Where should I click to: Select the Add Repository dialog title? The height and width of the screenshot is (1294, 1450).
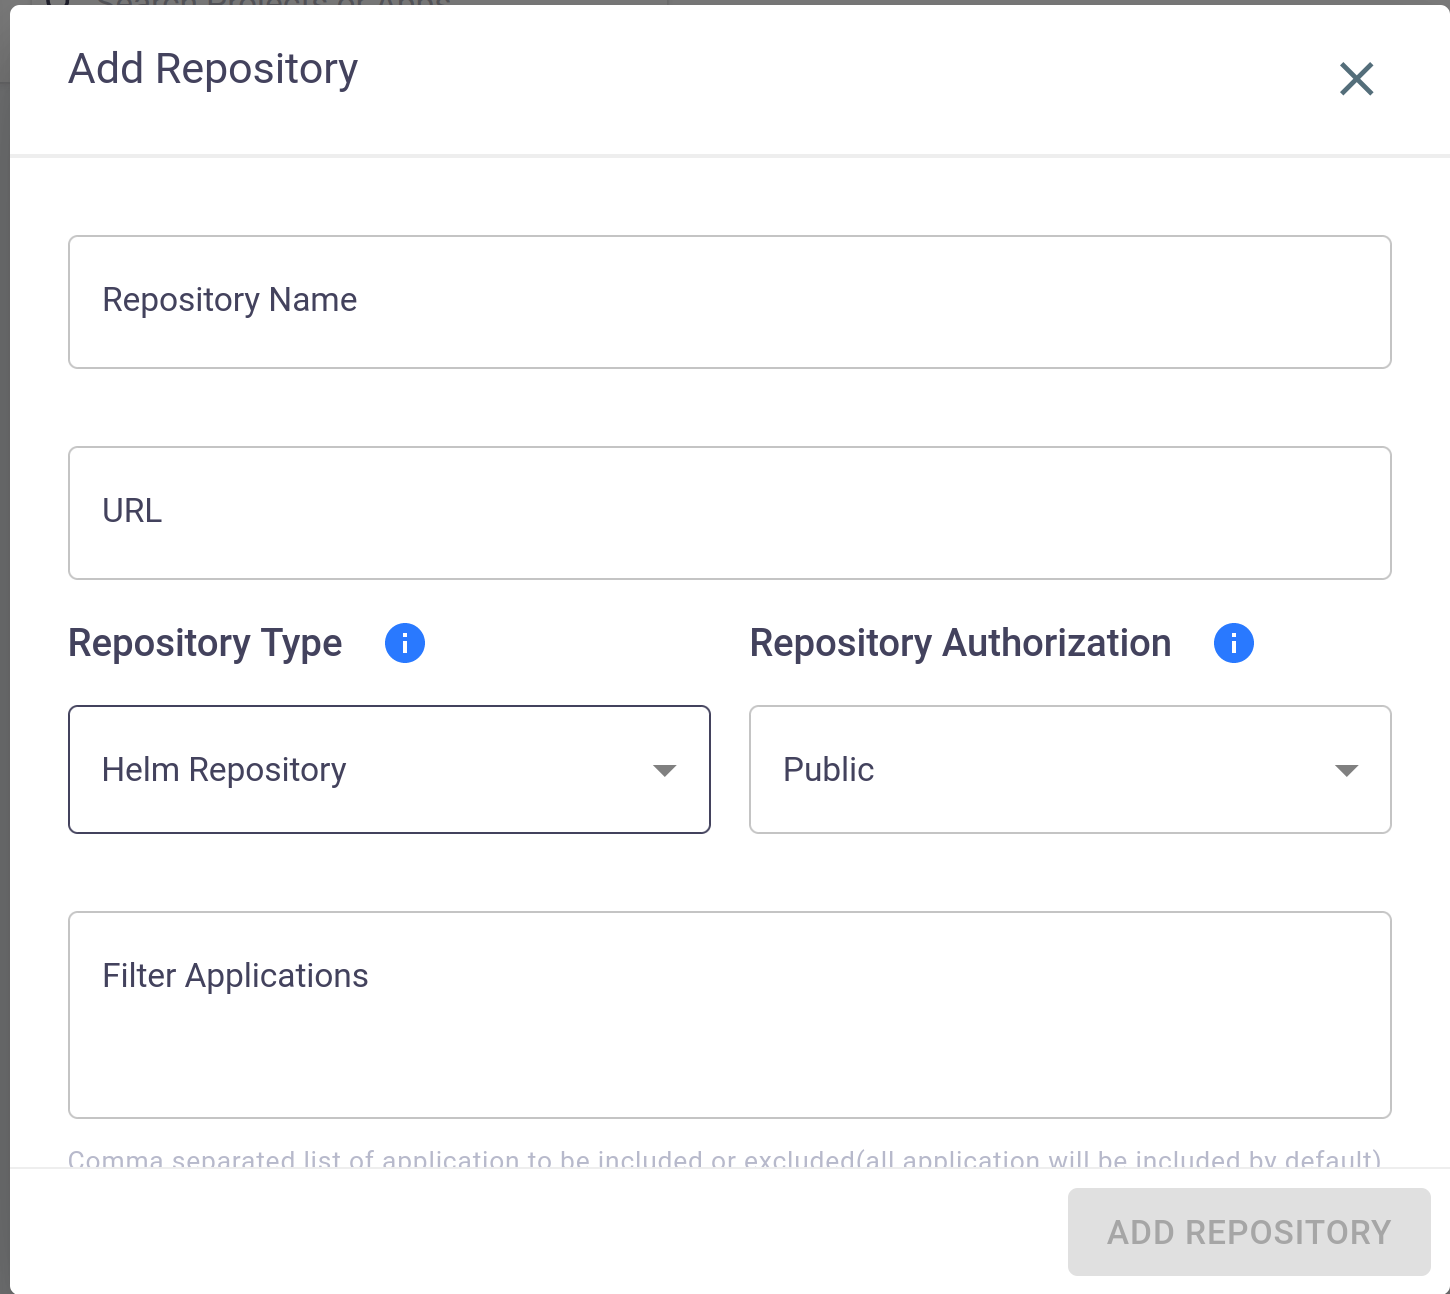213,69
